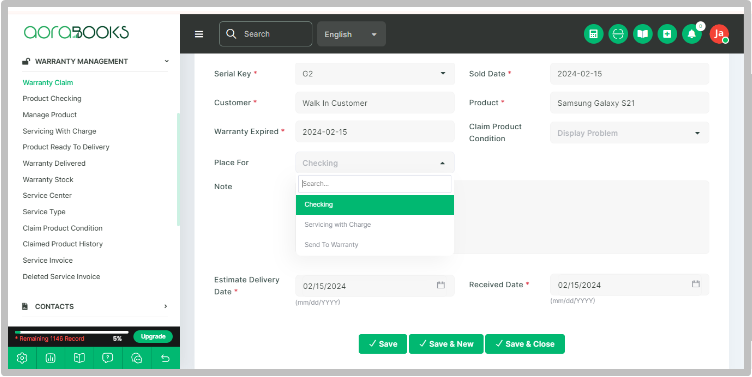Open Product Checking in sidebar

click(52, 98)
